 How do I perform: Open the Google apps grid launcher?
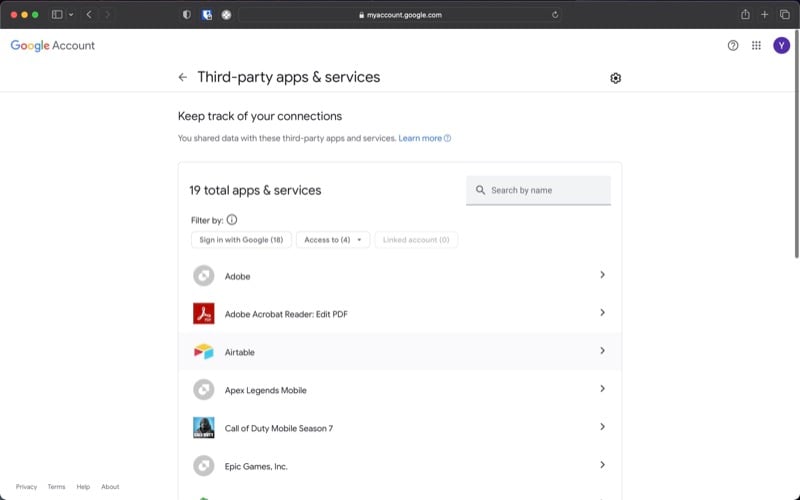click(756, 45)
